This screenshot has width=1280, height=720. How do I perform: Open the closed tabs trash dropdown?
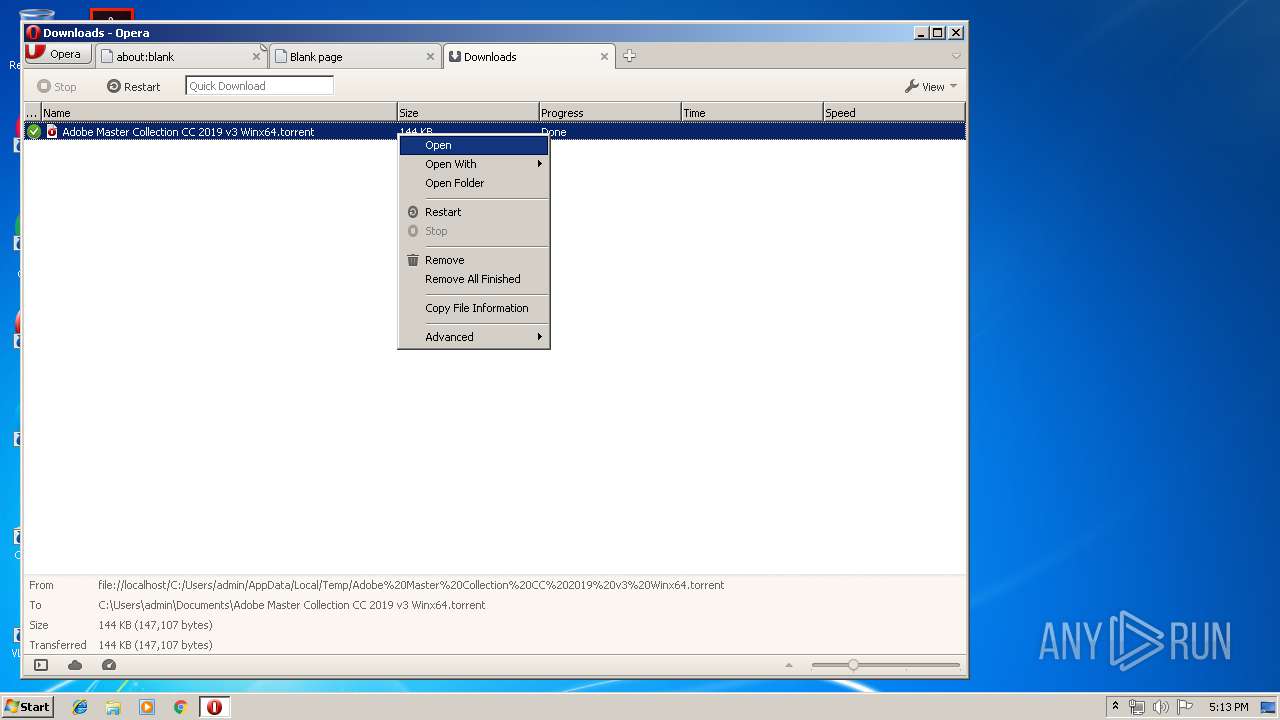tap(956, 56)
